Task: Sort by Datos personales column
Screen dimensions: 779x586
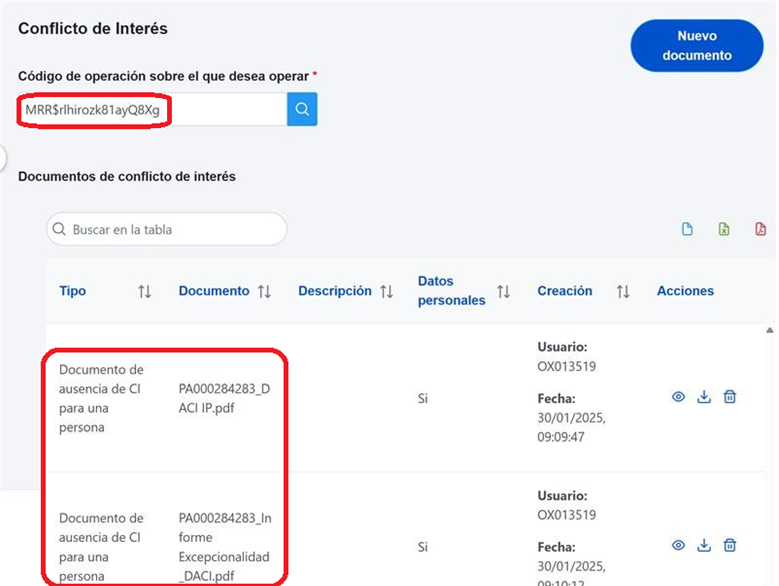Action: (x=503, y=291)
